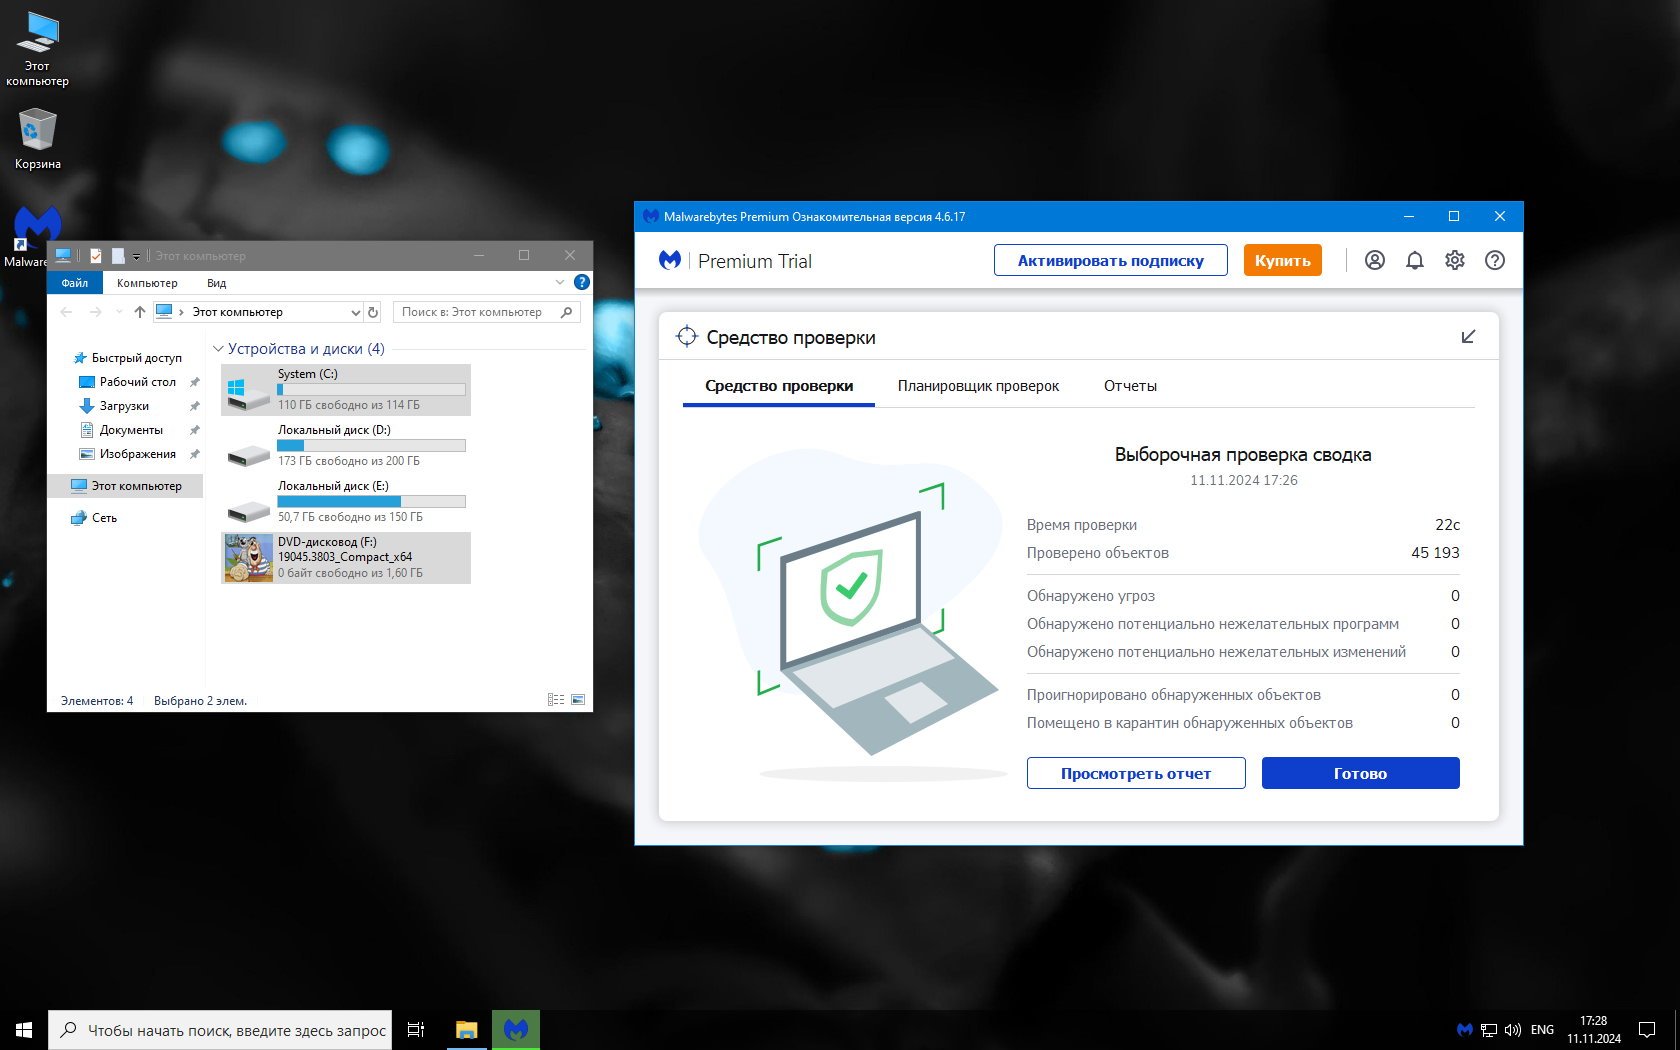Collapse the scanner panel with the arrow icon

(x=1468, y=337)
